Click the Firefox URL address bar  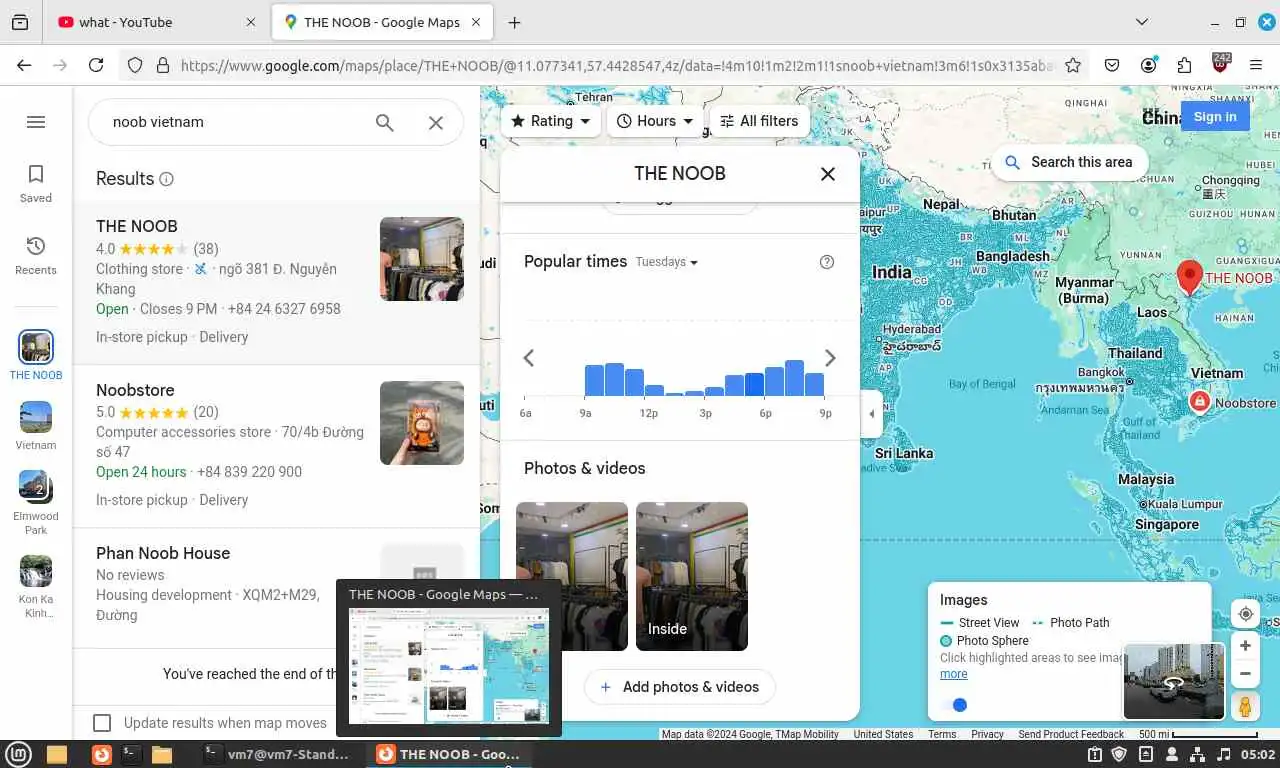click(x=616, y=65)
